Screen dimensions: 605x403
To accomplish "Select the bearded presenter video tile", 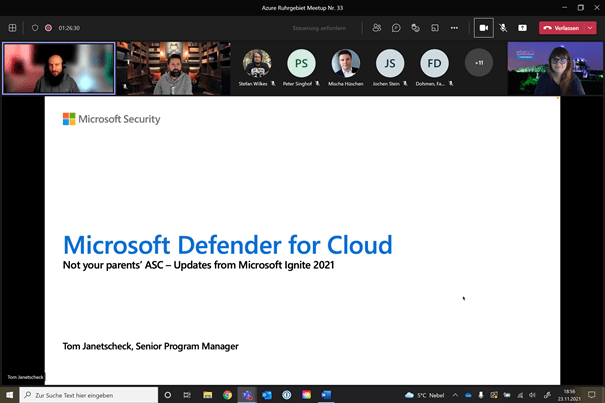I will (59, 68).
